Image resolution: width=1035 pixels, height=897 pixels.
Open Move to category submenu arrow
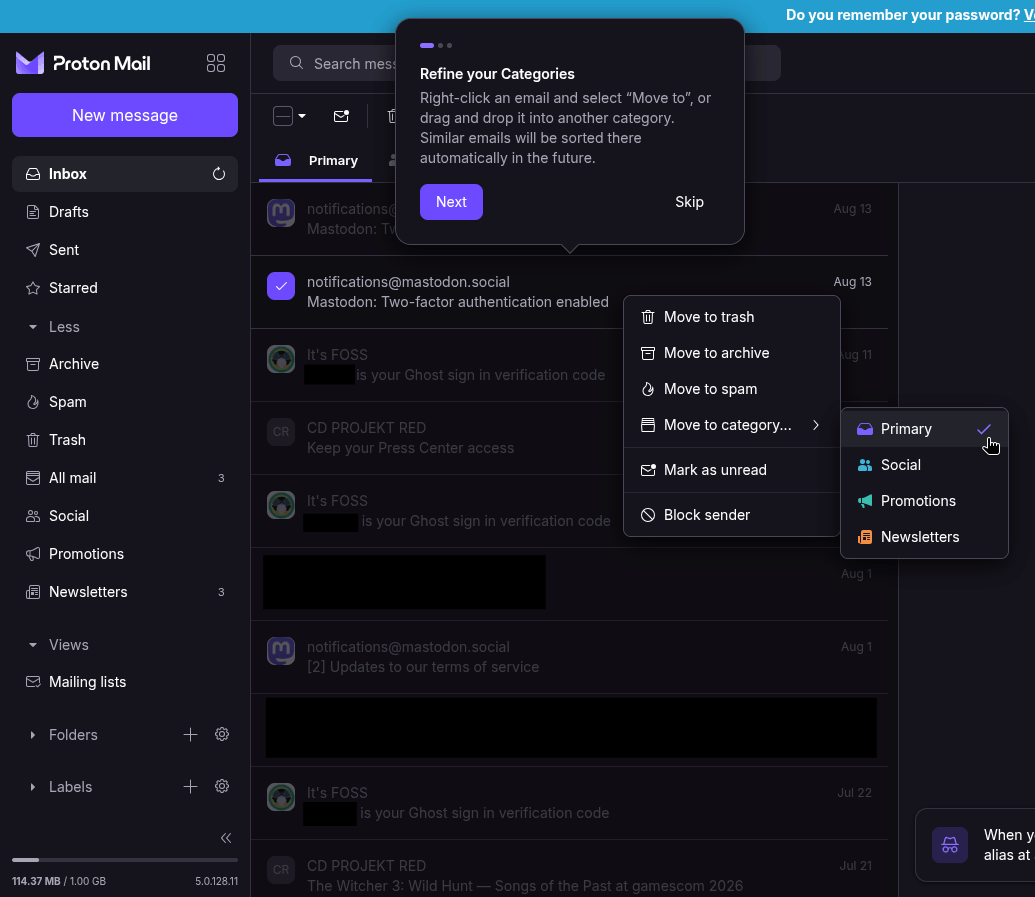tap(816, 425)
